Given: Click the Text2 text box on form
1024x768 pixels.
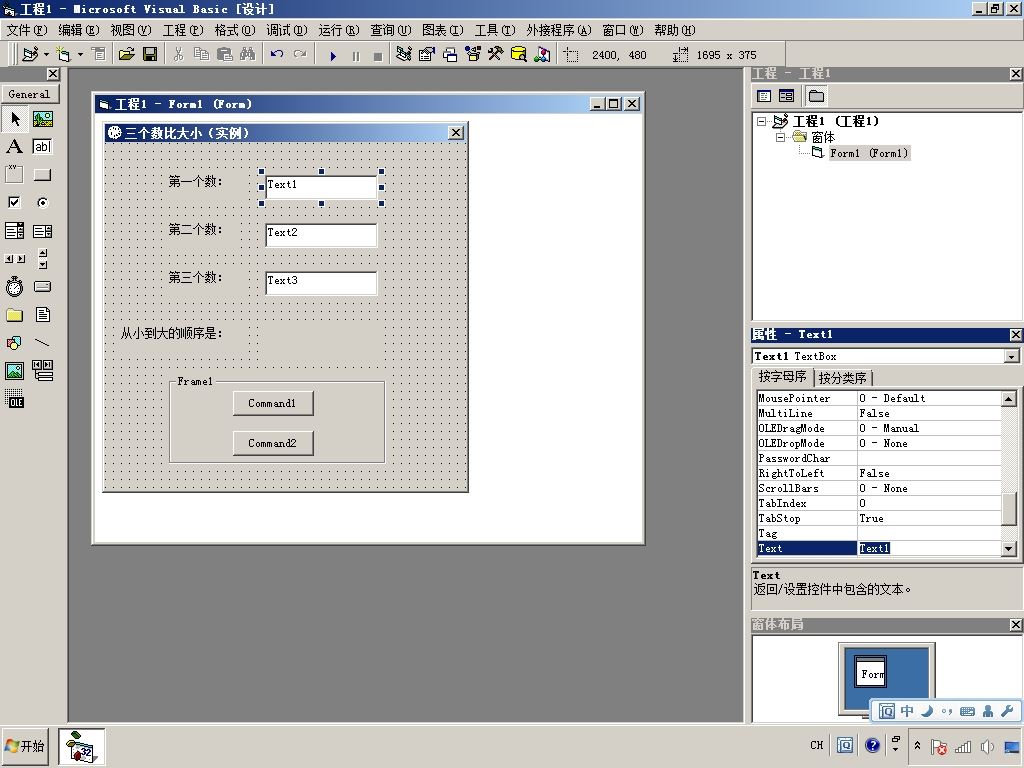Looking at the screenshot, I should tap(321, 235).
